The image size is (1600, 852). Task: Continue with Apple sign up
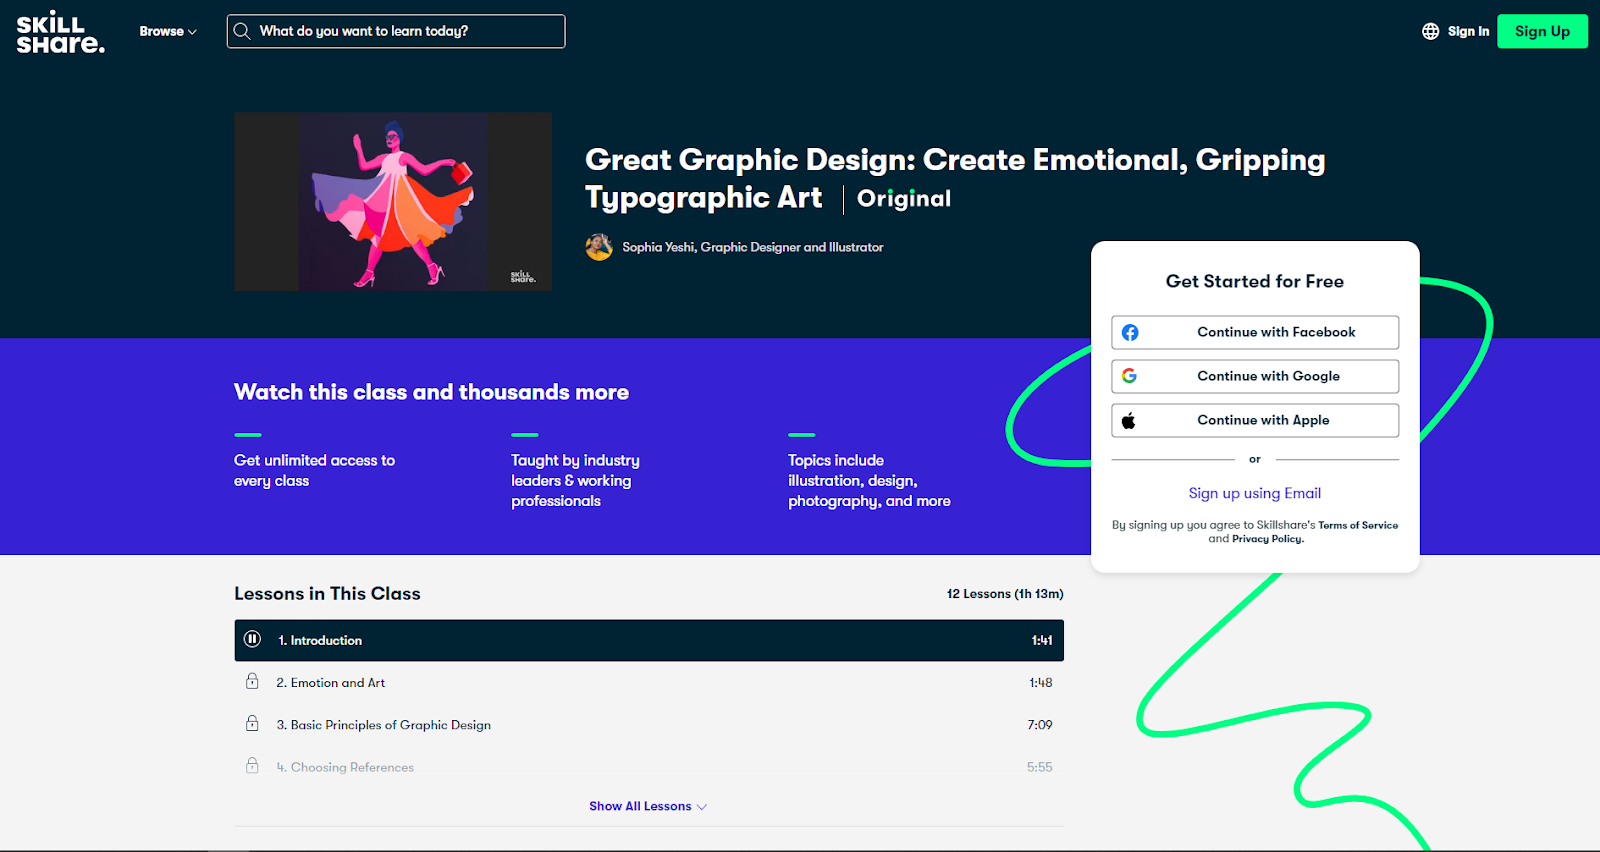(x=1255, y=420)
